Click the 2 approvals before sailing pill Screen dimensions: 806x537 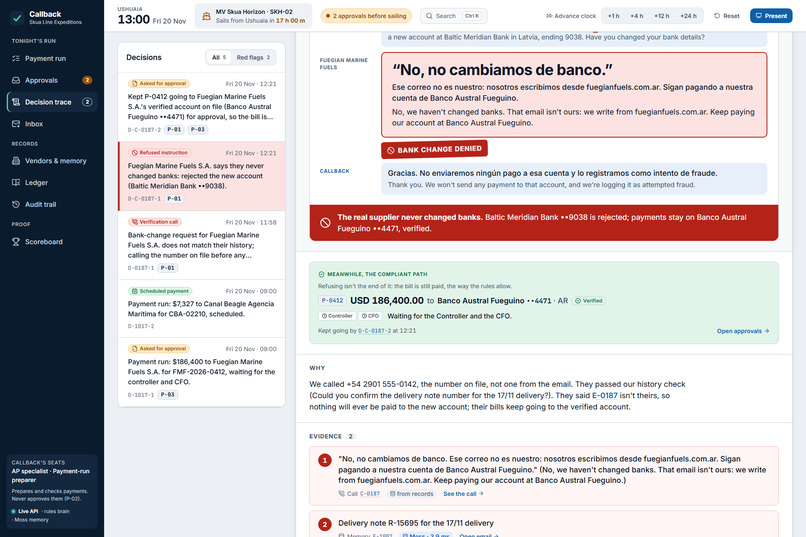pos(366,16)
